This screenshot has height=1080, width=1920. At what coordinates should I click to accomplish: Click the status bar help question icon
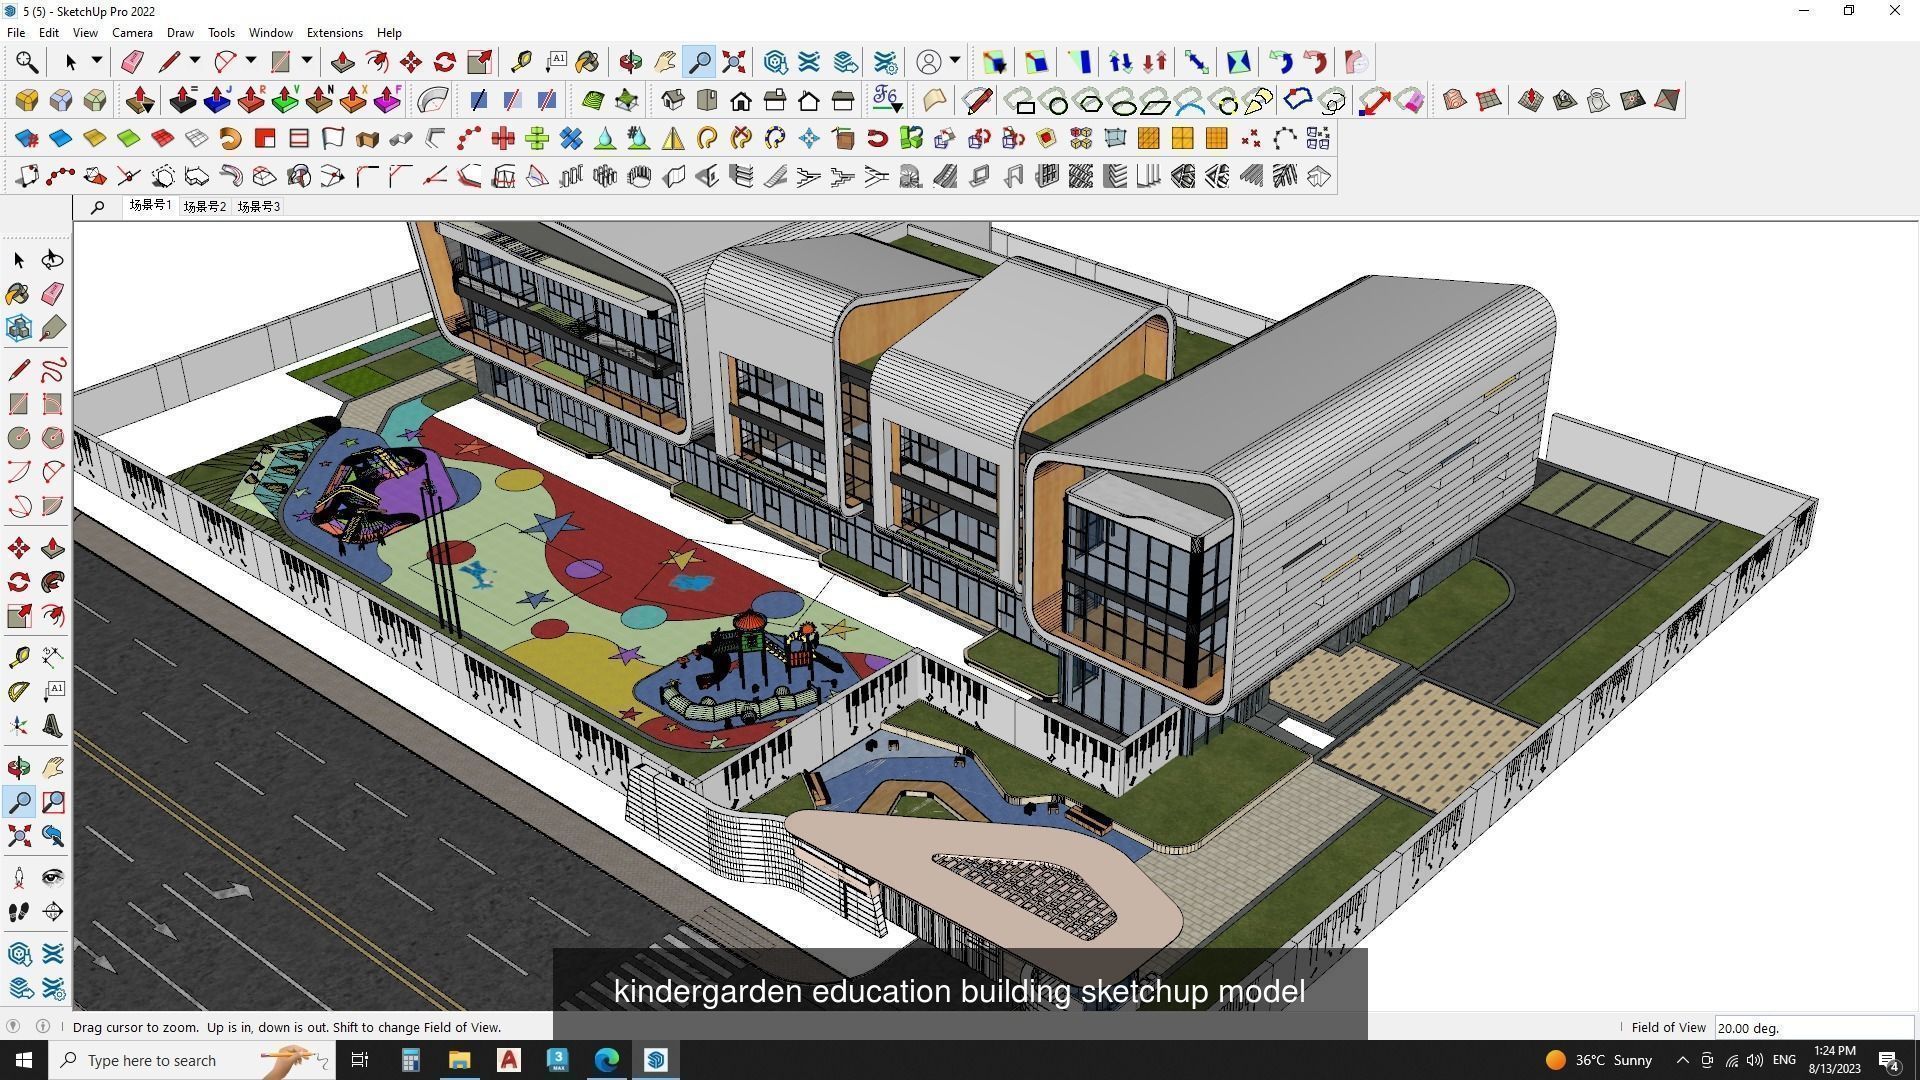click(x=13, y=1026)
